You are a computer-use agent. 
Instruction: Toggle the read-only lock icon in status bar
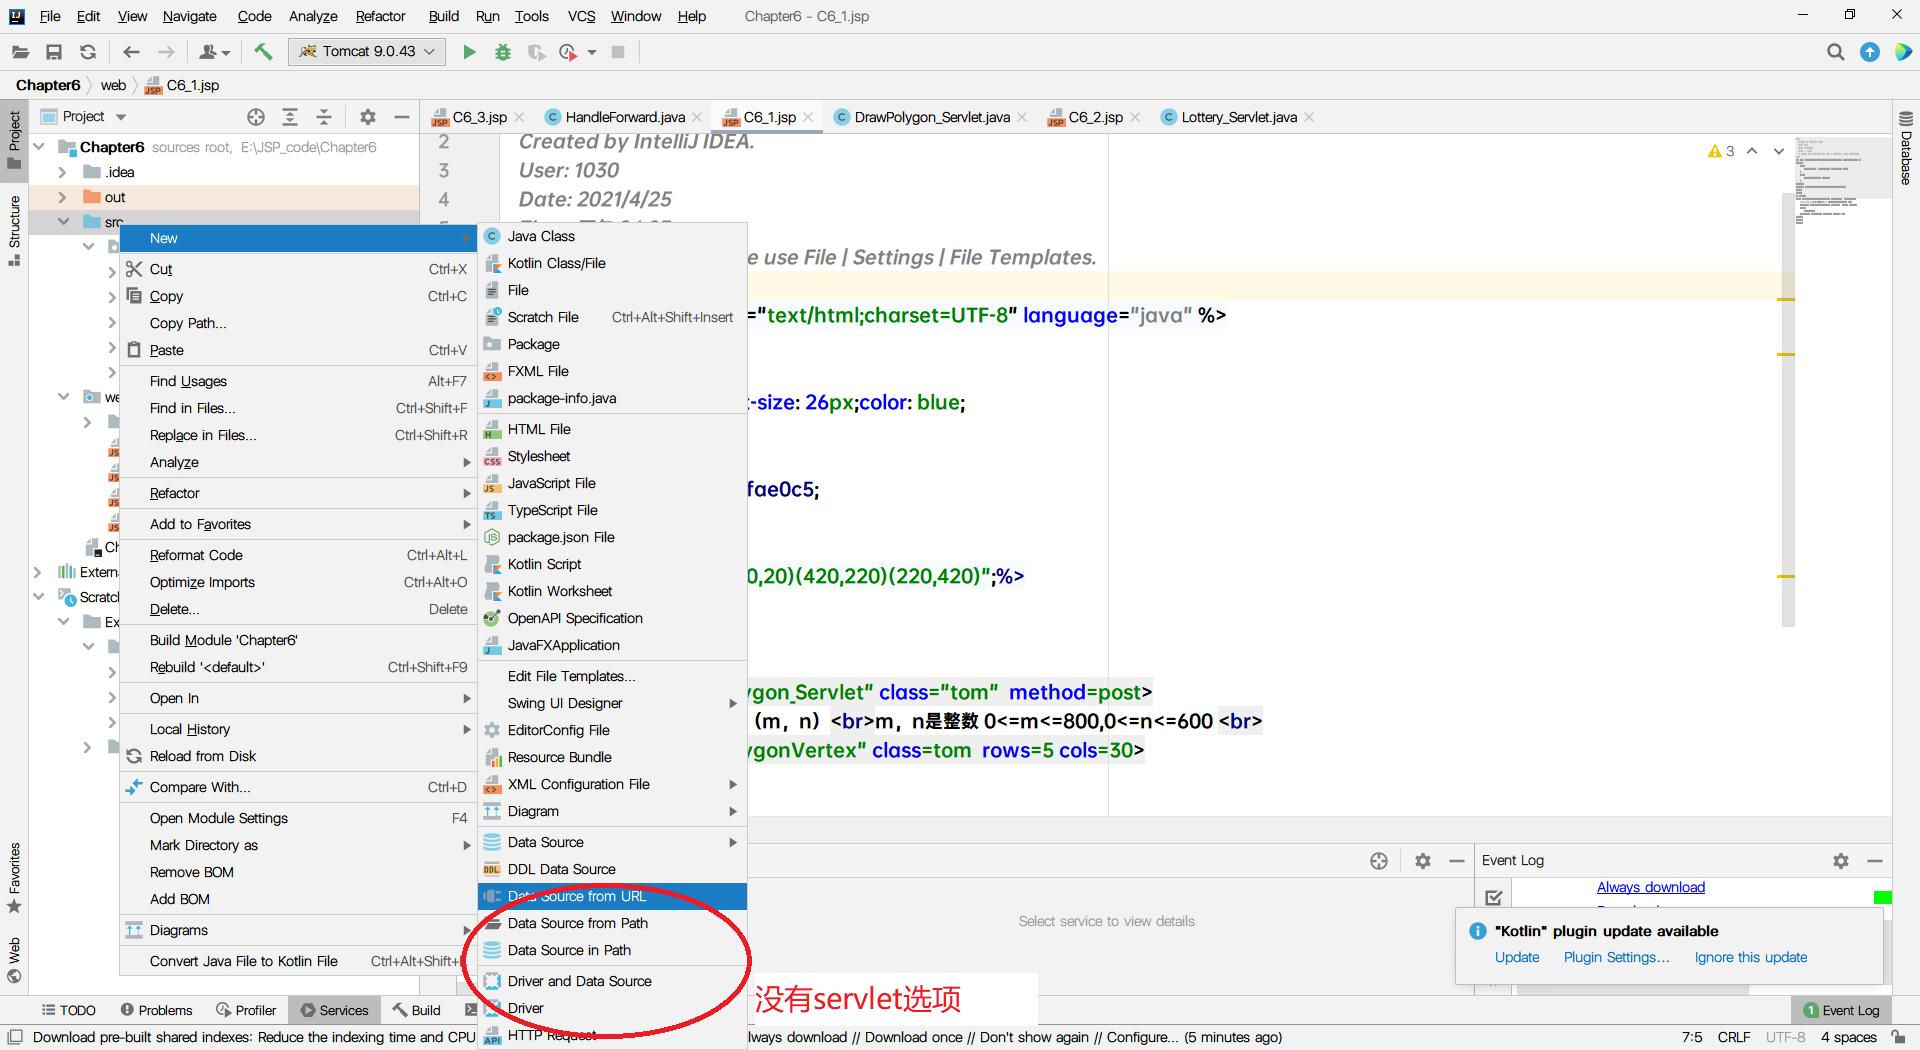tap(1898, 1037)
